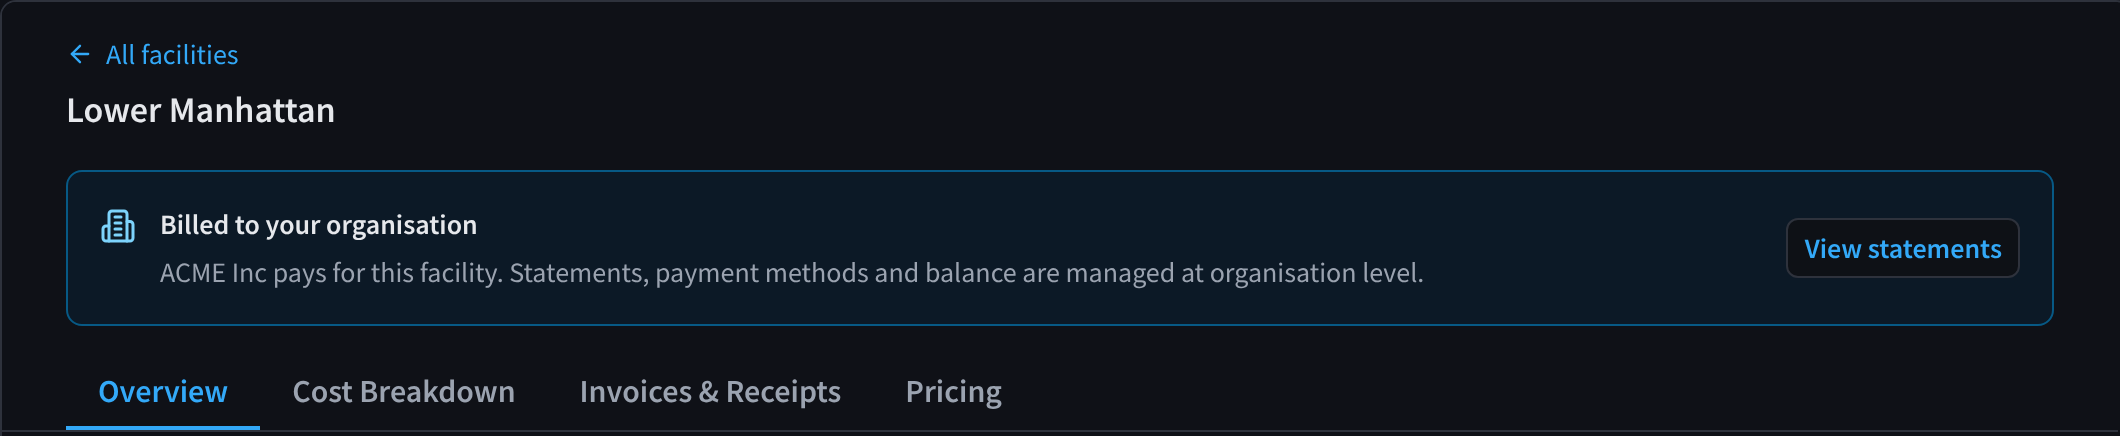Click the organisation building icon in the banner

(118, 226)
